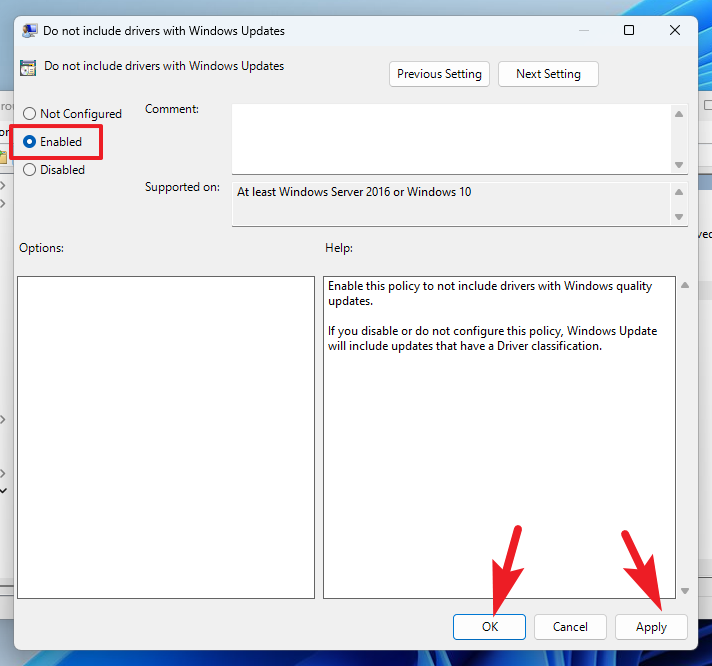Click the policy setting icon beside heading
This screenshot has width=712, height=666.
(x=28, y=68)
